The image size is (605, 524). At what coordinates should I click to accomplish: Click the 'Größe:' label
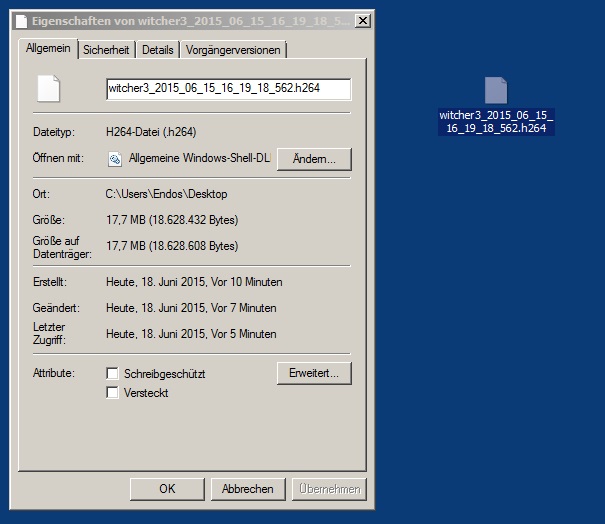coord(49,220)
